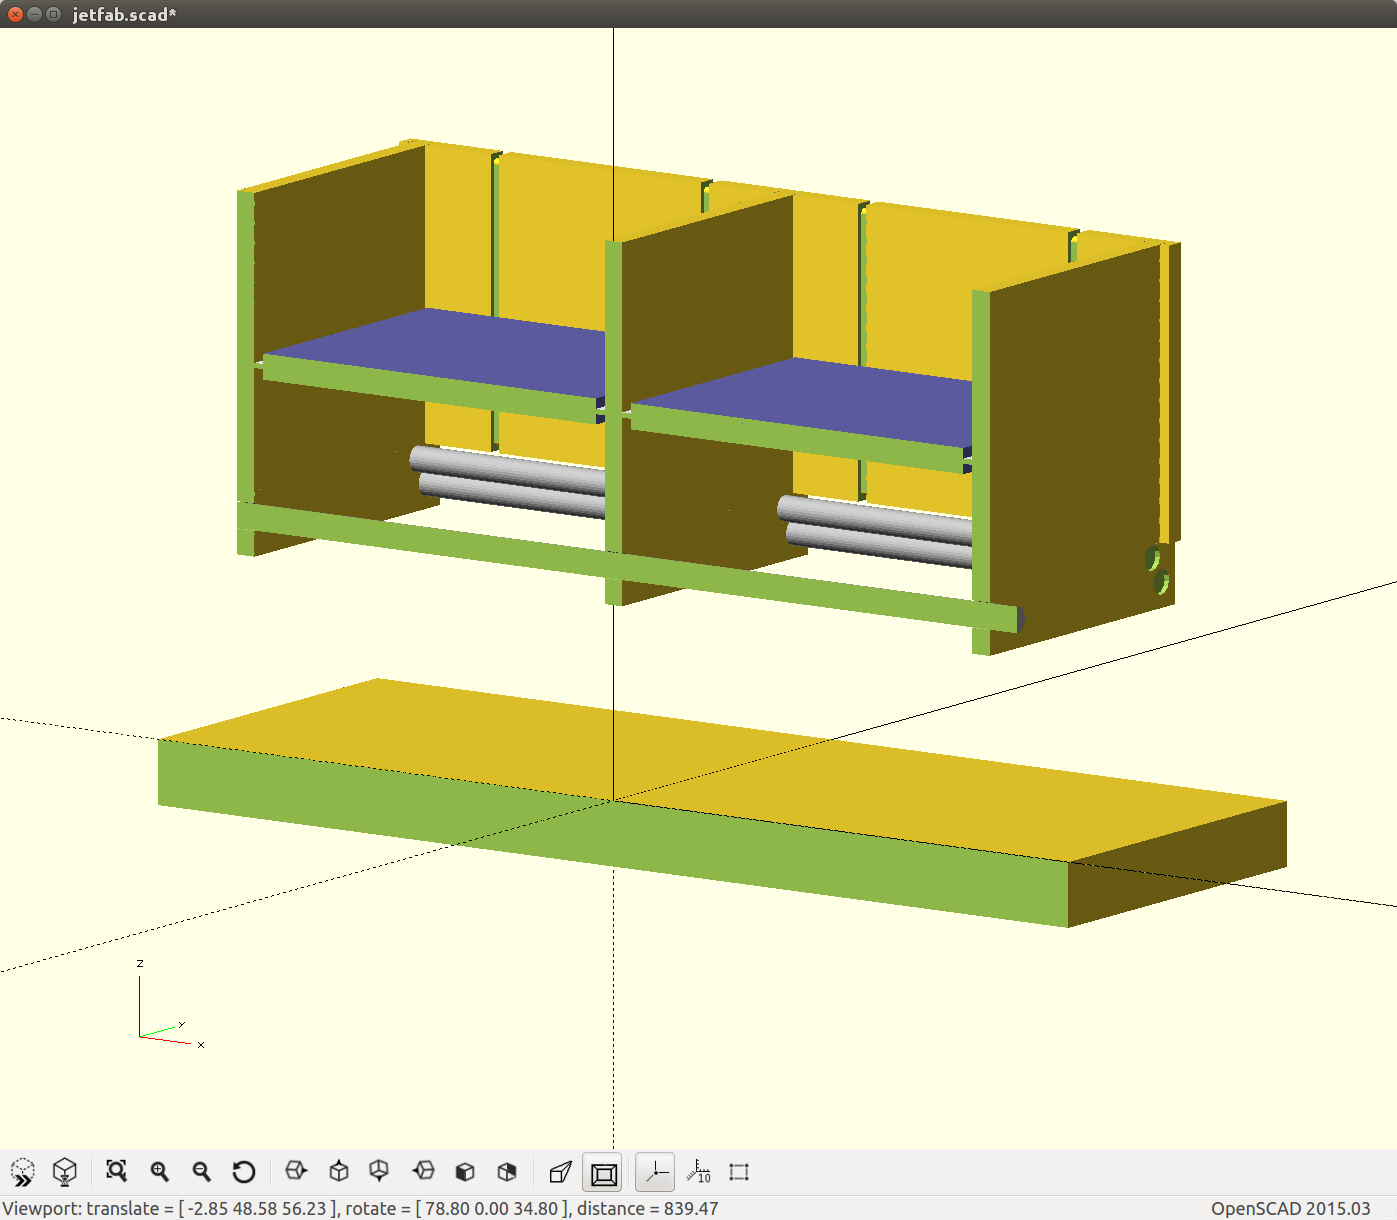Click the OpenSCAD 2015.03 version label
This screenshot has height=1220, width=1397.
(x=1291, y=1208)
